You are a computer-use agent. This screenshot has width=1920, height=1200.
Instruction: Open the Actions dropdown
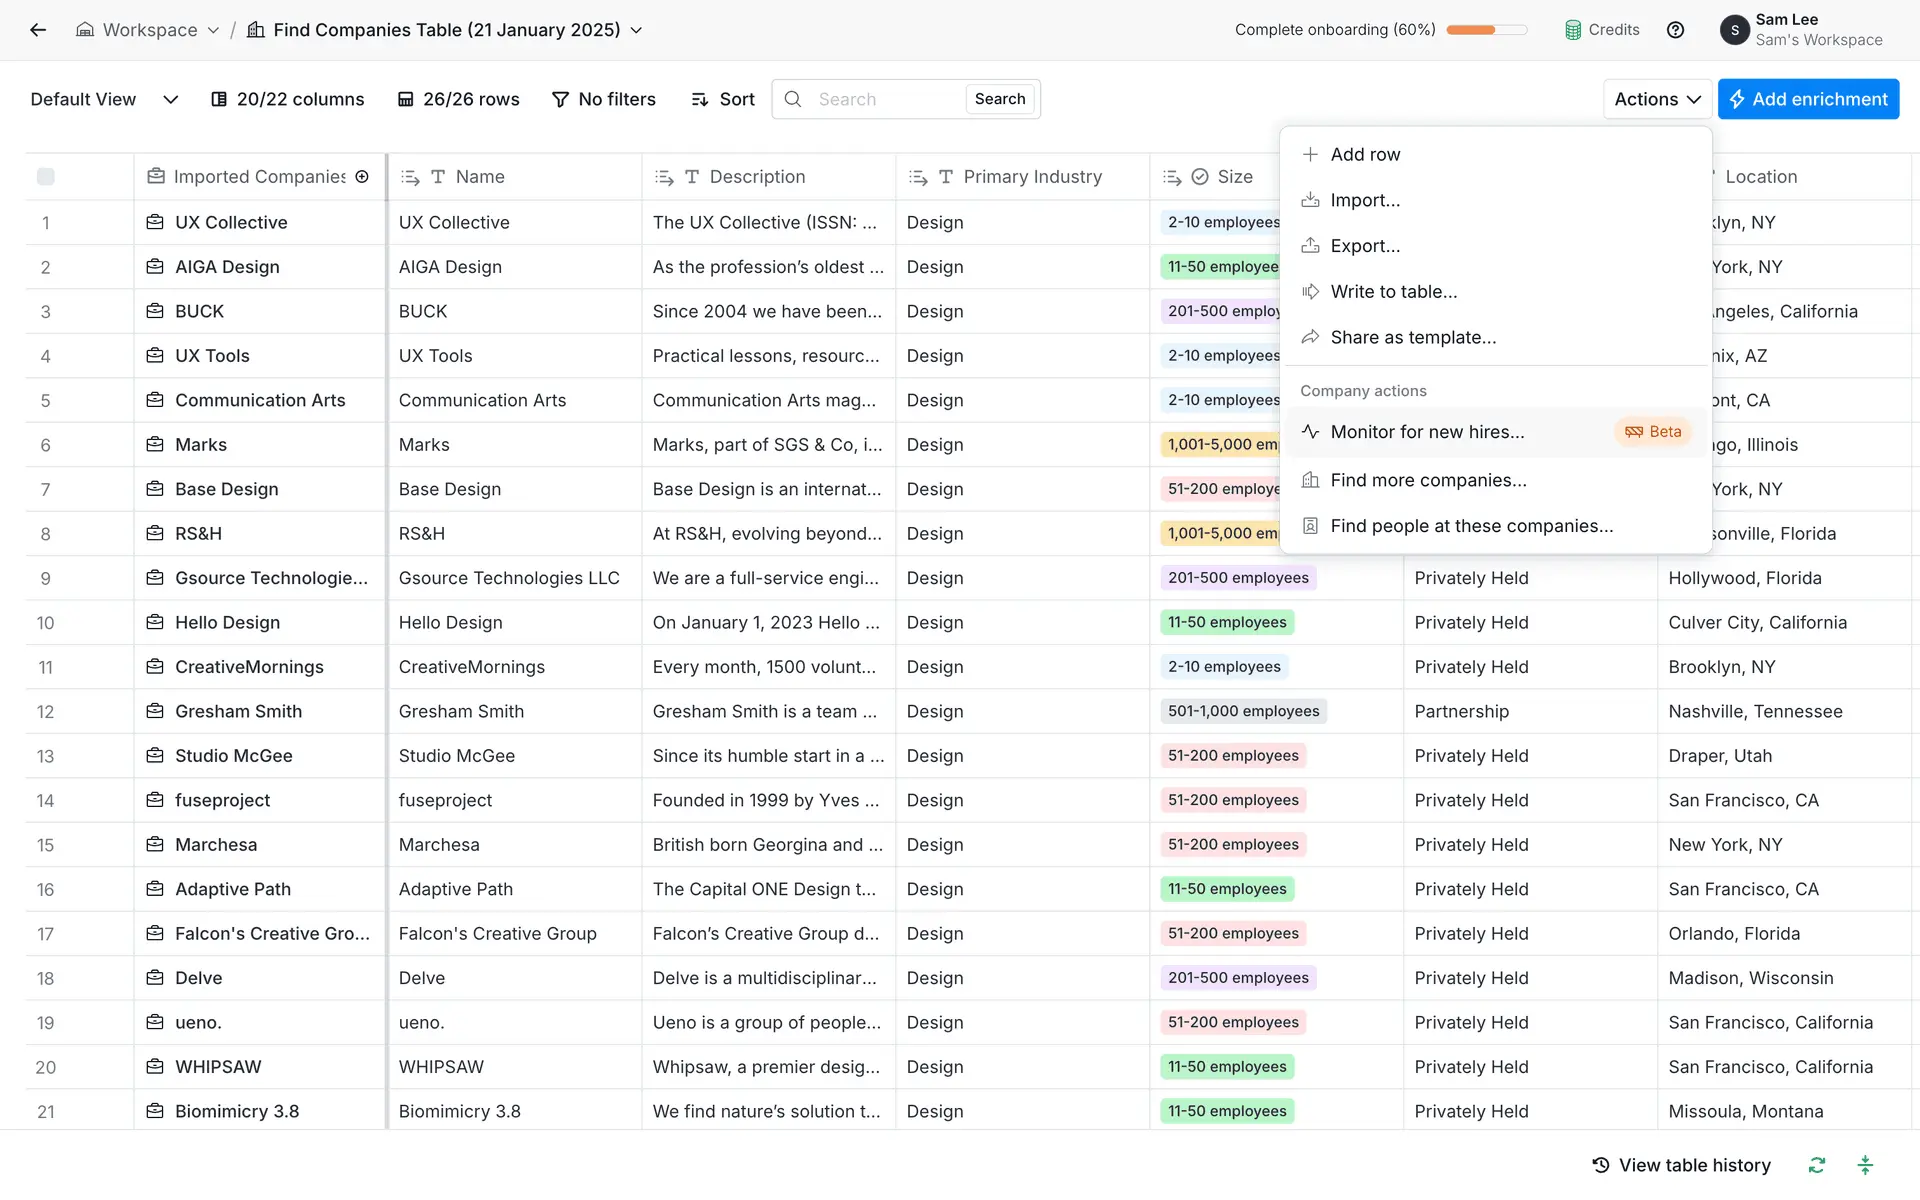click(1657, 99)
